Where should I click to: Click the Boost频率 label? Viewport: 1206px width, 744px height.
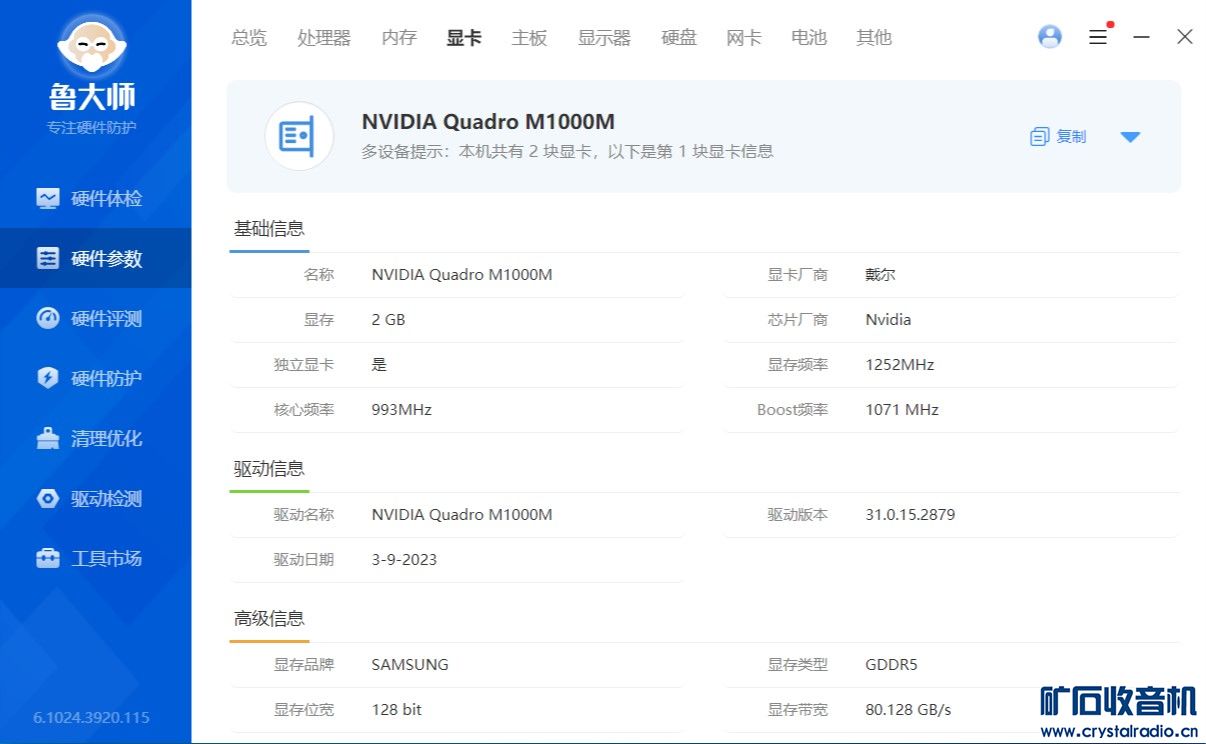click(792, 410)
